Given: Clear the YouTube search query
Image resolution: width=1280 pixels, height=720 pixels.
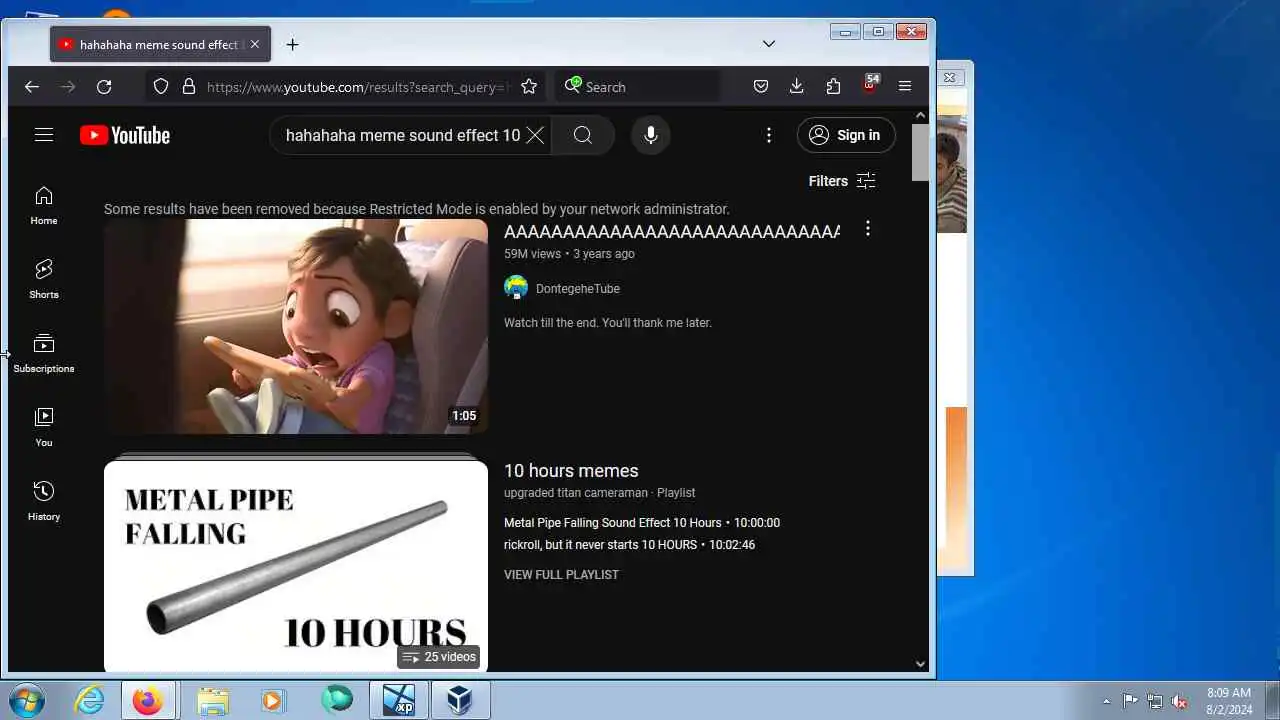Looking at the screenshot, I should pyautogui.click(x=535, y=135).
